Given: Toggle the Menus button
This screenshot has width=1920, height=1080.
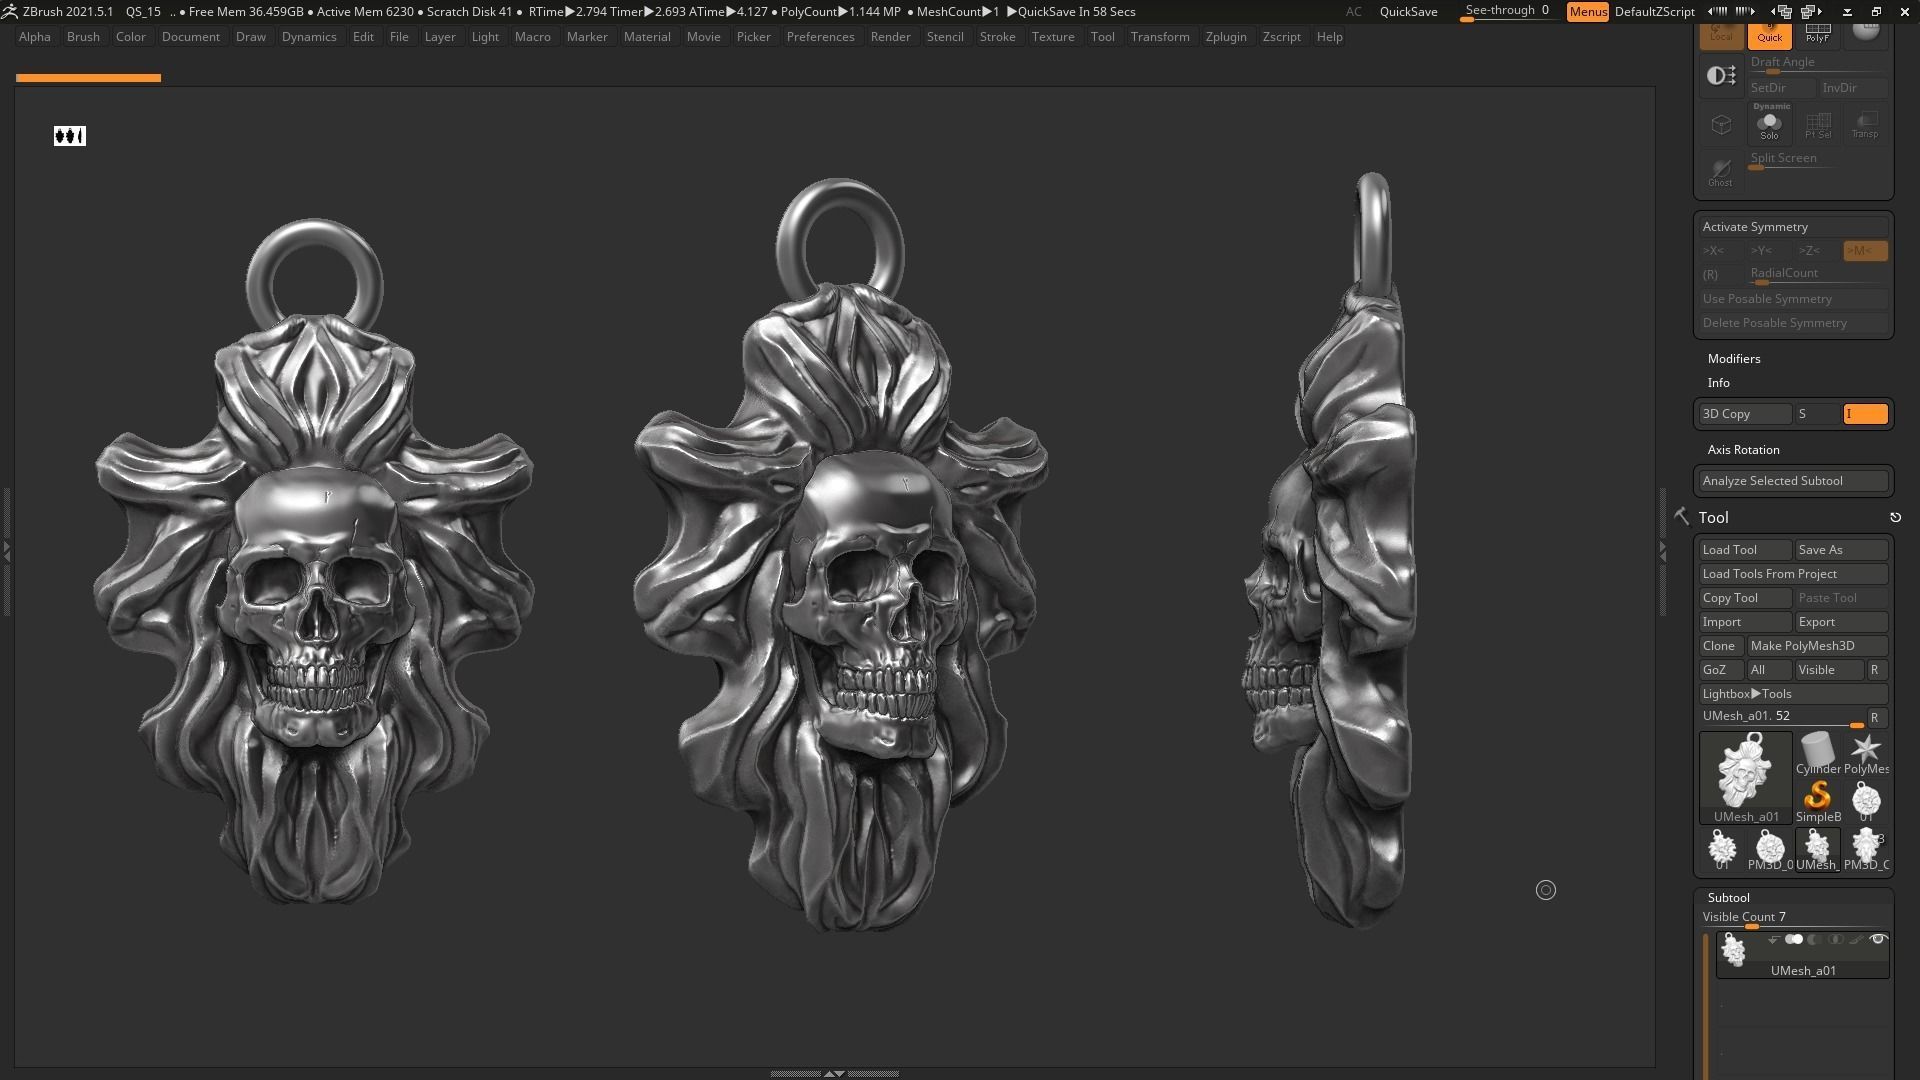Looking at the screenshot, I should pyautogui.click(x=1588, y=11).
